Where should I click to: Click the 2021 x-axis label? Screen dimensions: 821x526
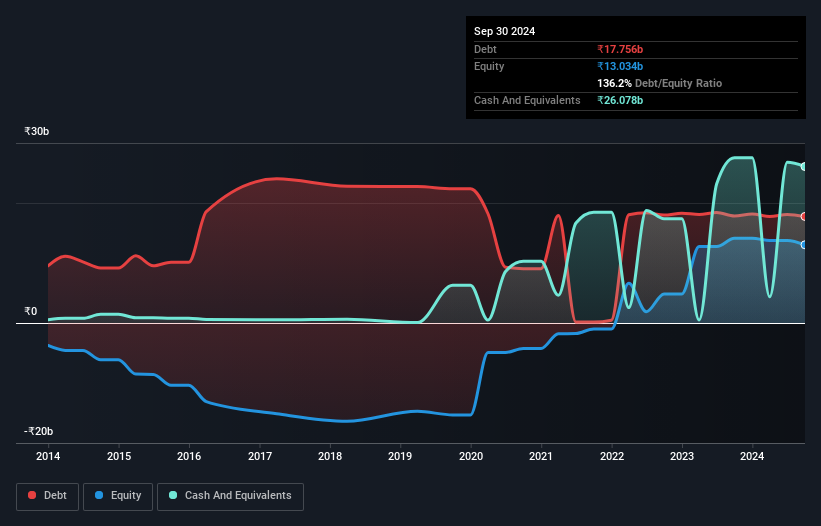pos(541,456)
